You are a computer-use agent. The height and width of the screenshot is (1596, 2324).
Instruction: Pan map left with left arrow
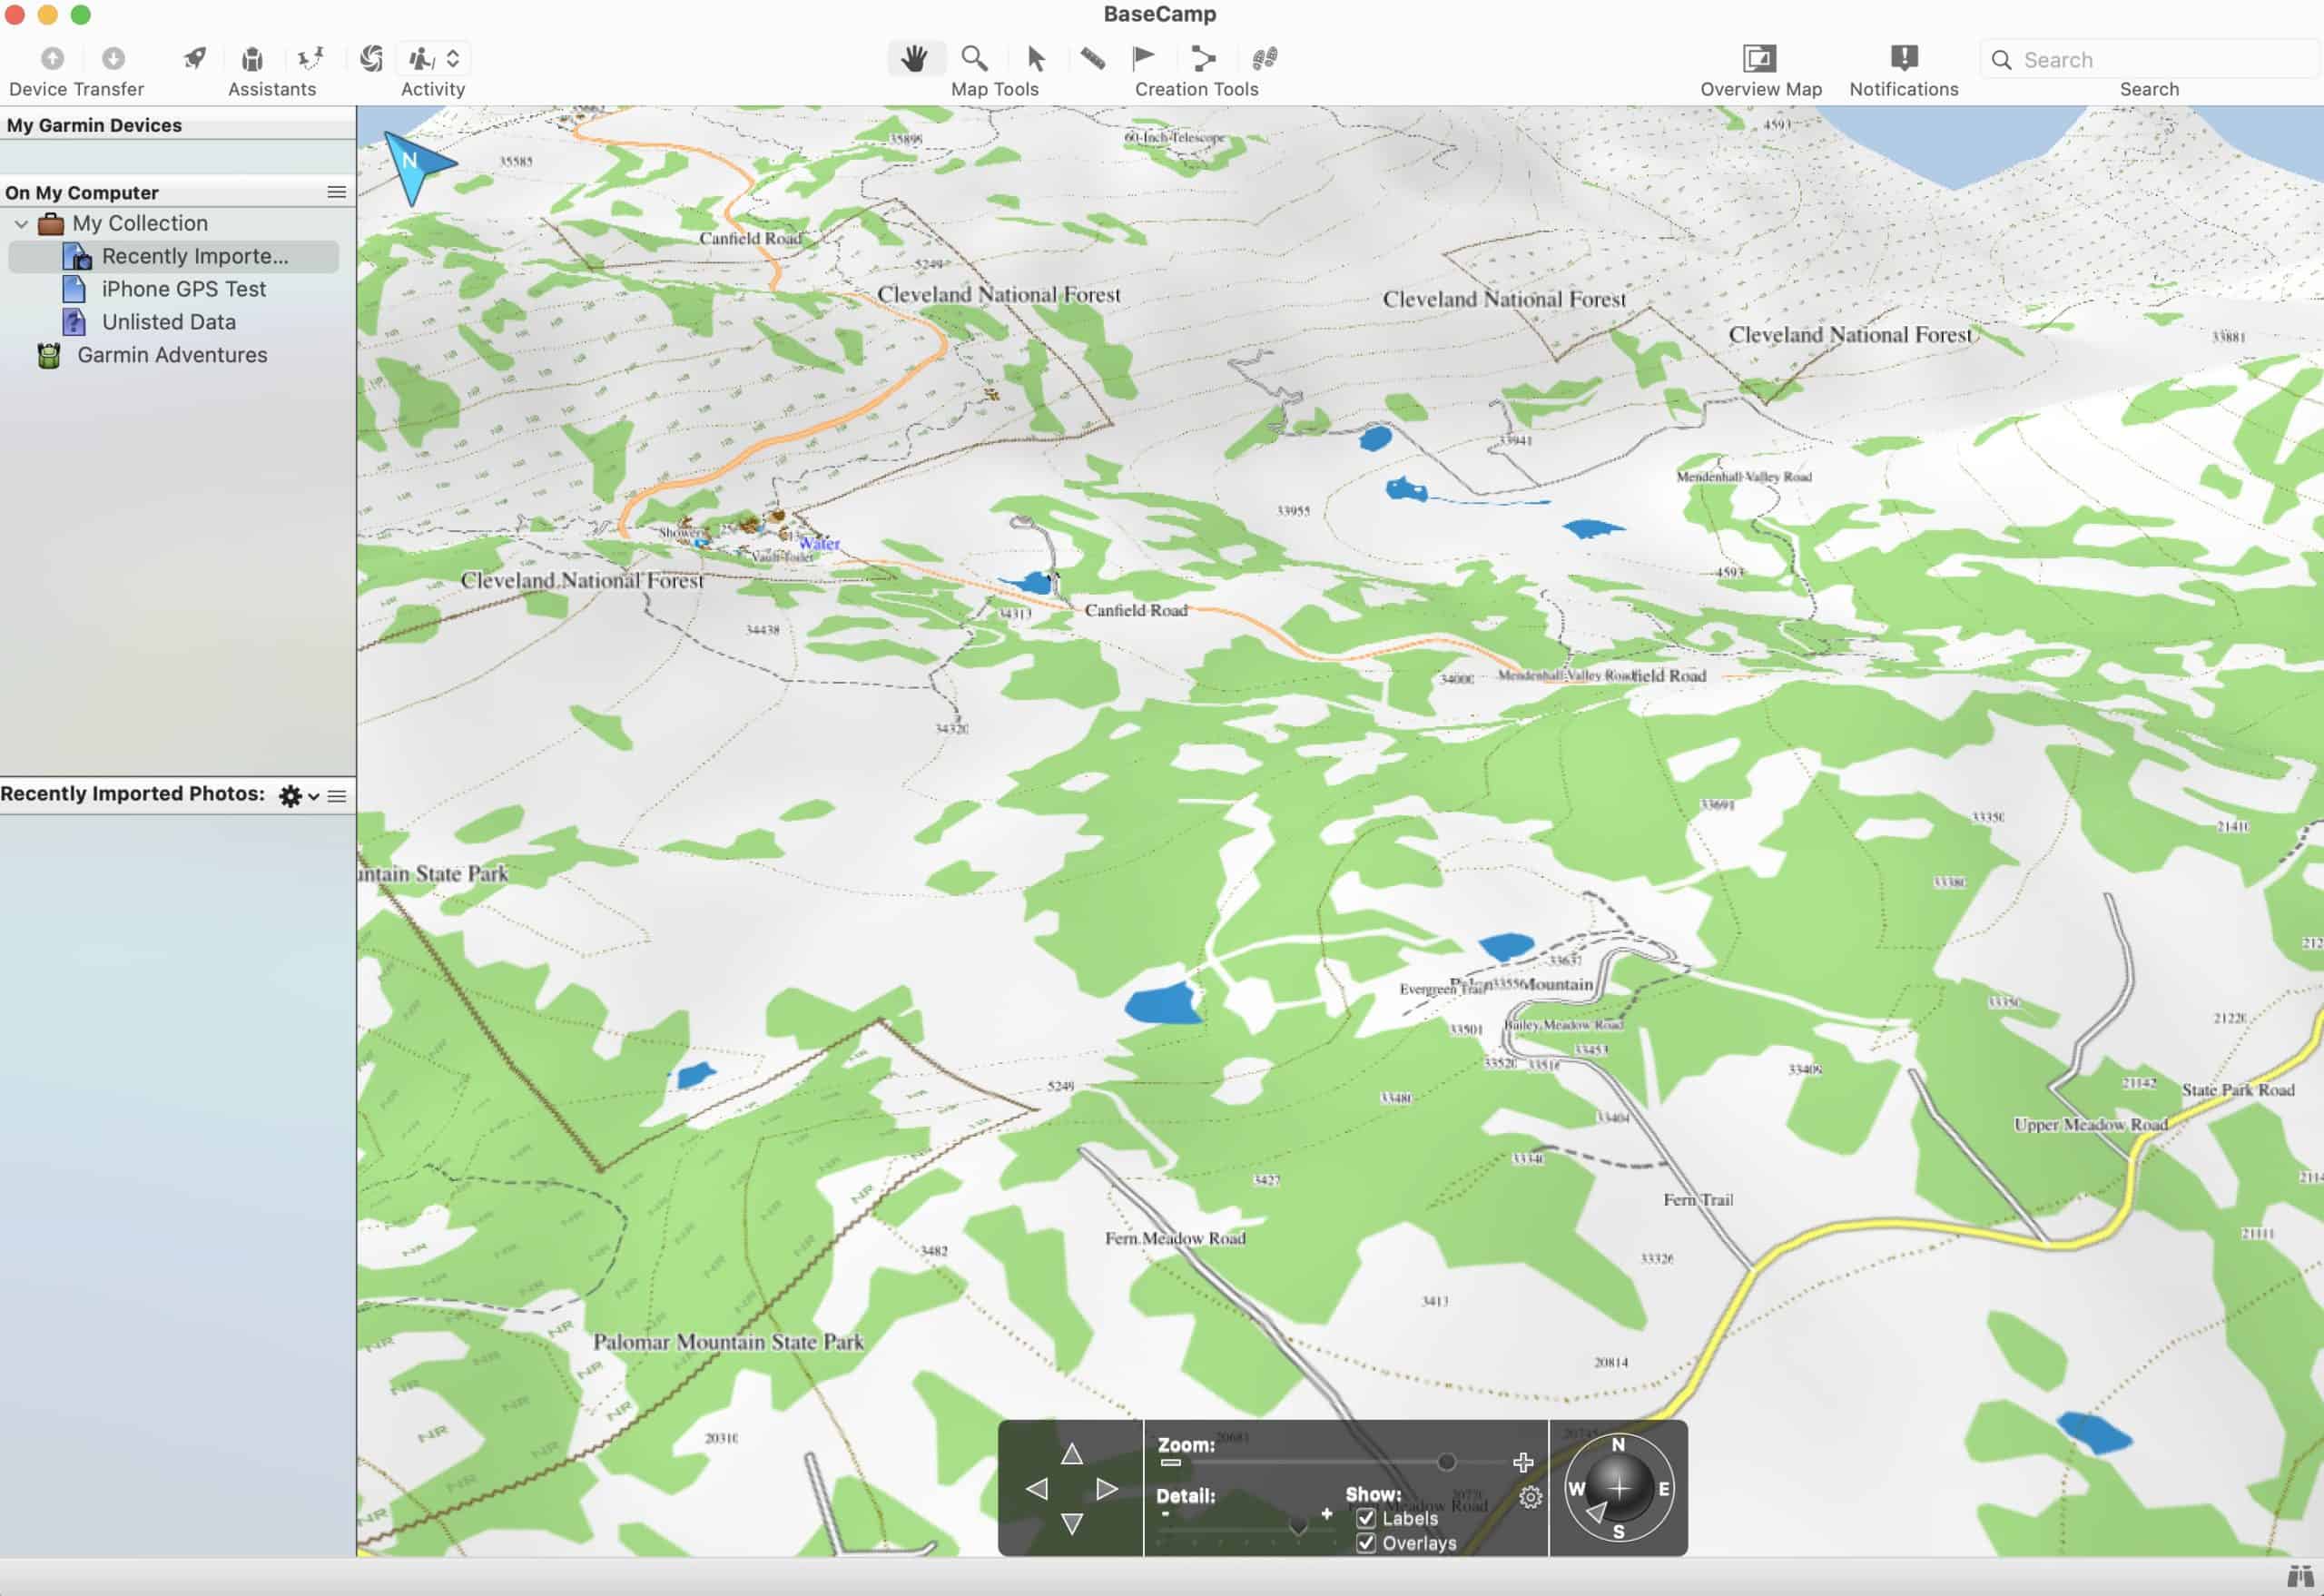(1037, 1489)
